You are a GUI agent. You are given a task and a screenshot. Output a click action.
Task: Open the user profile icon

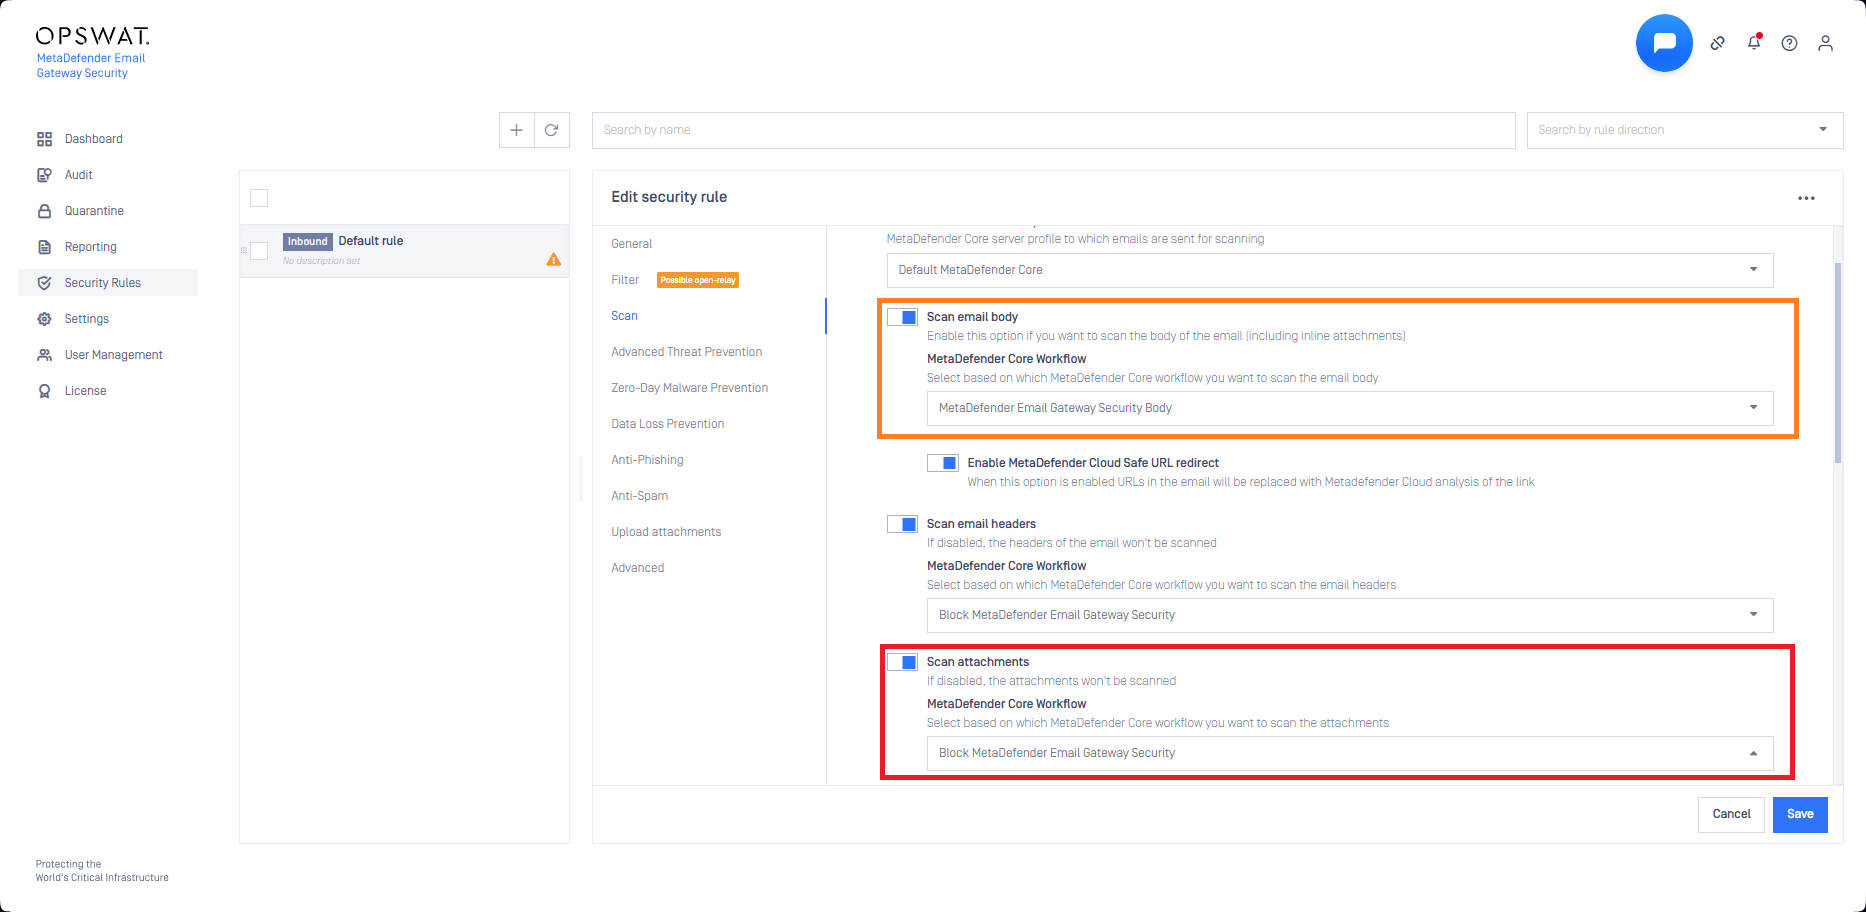pos(1825,43)
